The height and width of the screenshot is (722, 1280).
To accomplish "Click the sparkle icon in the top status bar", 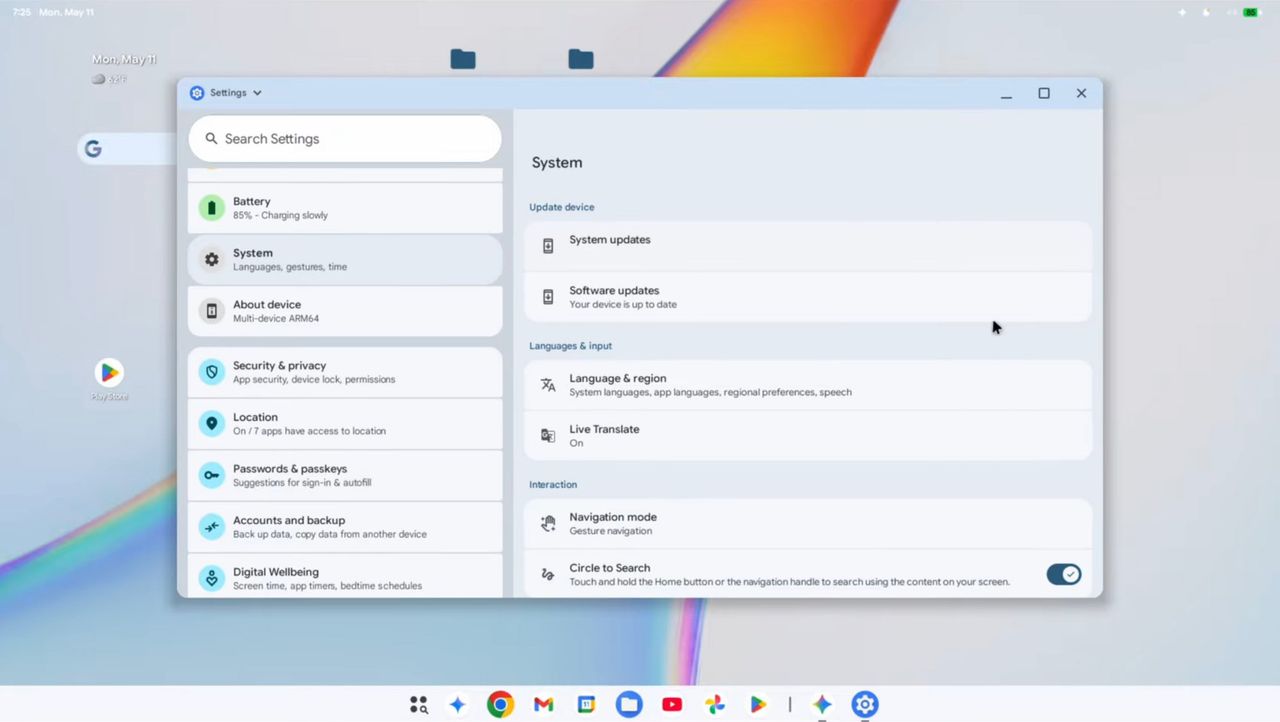I will pyautogui.click(x=1182, y=12).
